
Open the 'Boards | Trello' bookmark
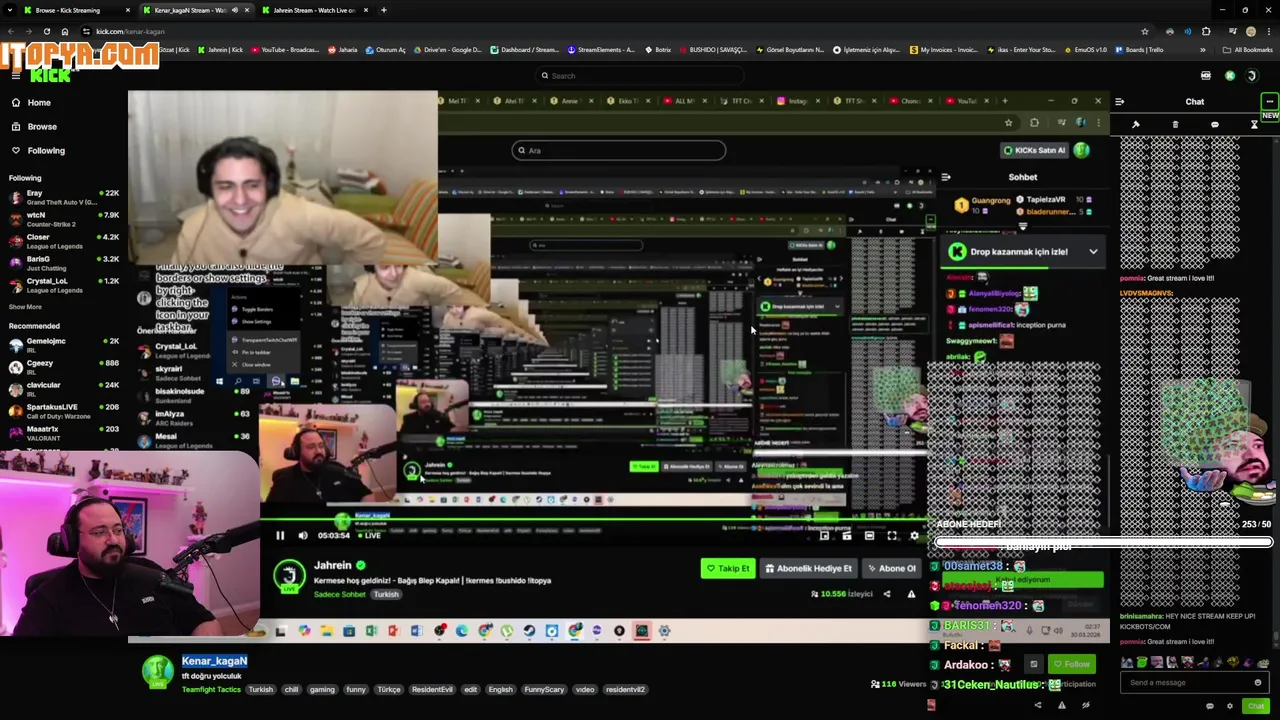tap(1140, 49)
